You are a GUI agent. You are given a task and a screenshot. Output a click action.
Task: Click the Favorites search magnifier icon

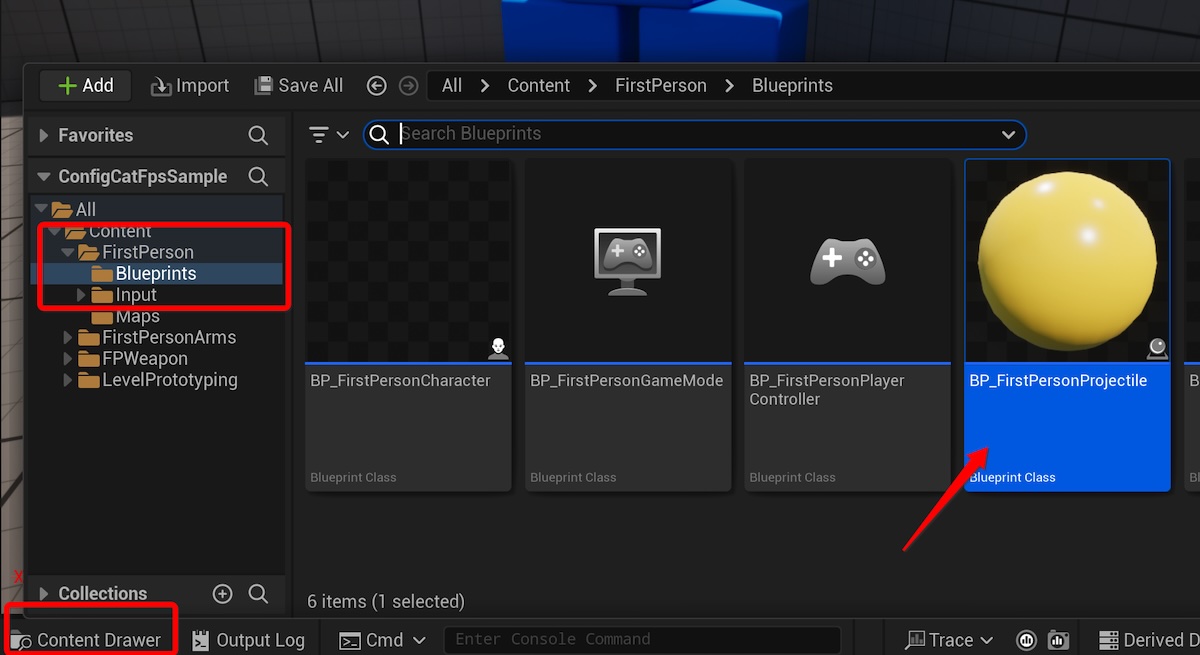coord(258,135)
